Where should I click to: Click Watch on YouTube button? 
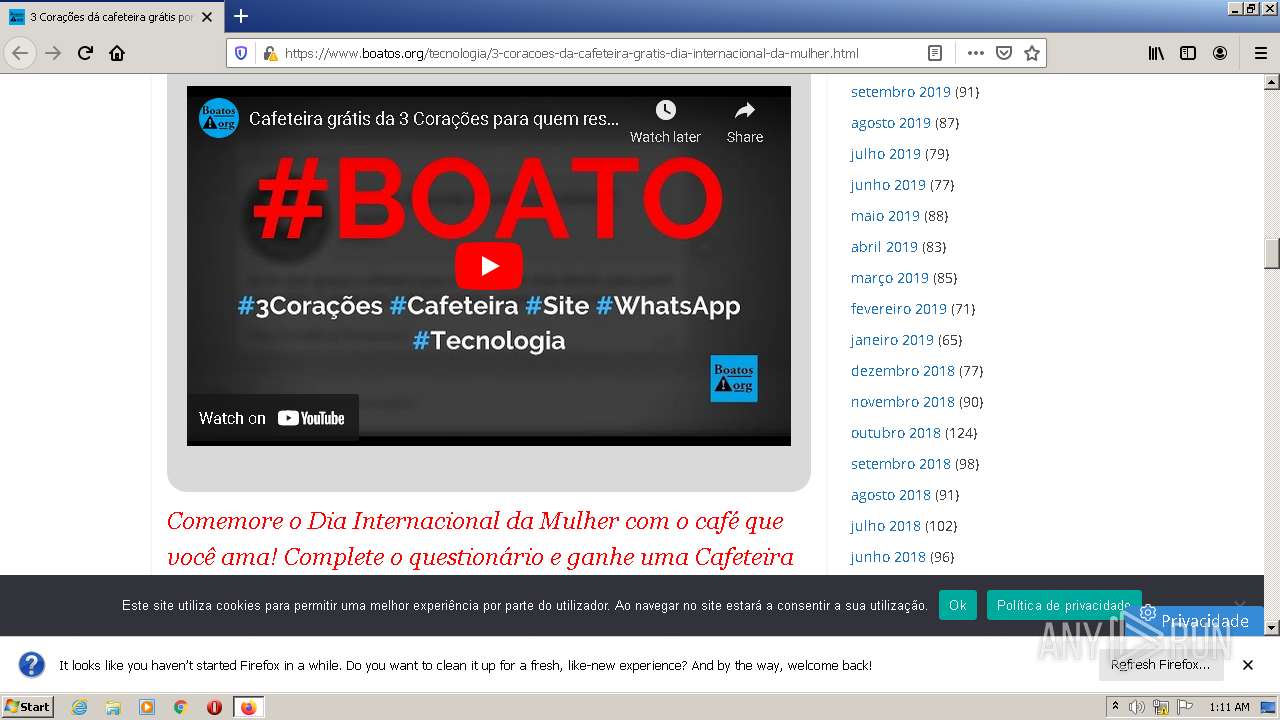272,418
